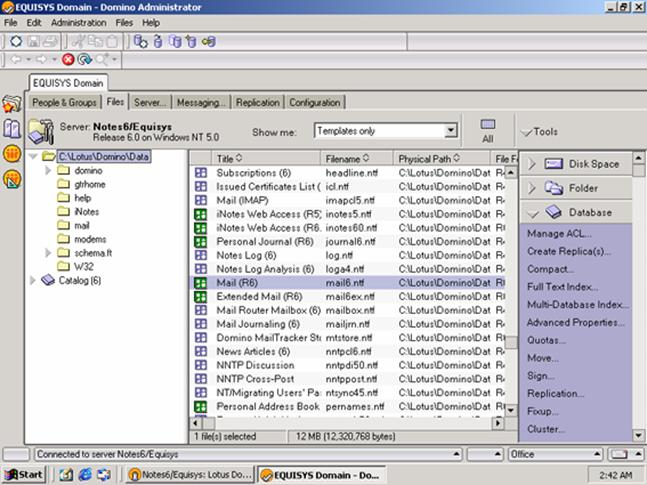
Task: Switch to the Replication tab
Action: click(258, 102)
